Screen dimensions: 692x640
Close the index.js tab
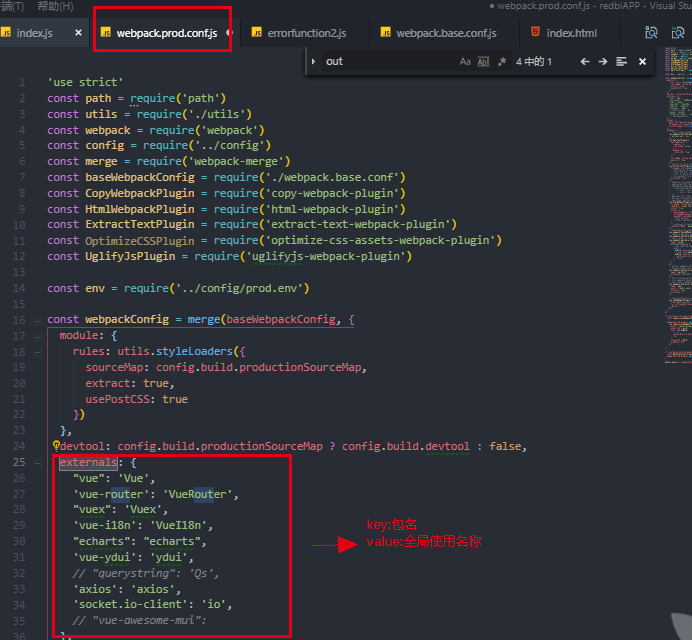[79, 33]
